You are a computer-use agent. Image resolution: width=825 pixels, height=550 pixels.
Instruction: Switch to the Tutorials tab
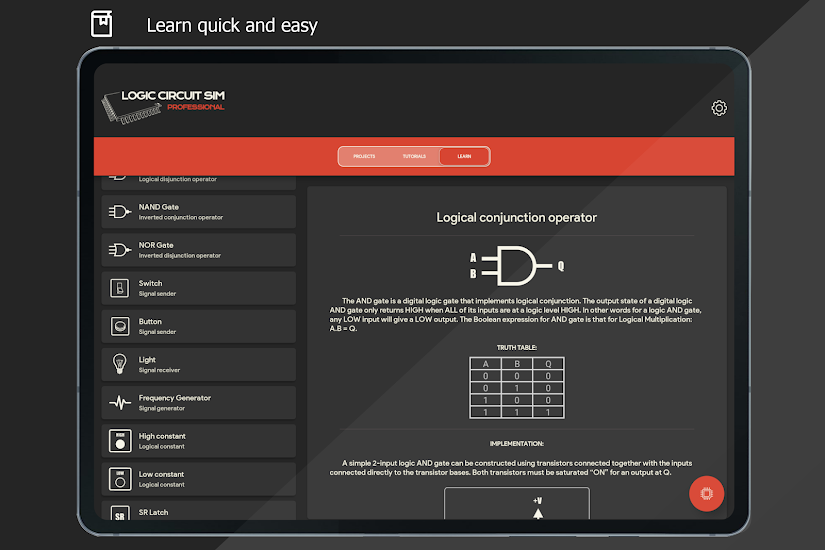point(414,157)
